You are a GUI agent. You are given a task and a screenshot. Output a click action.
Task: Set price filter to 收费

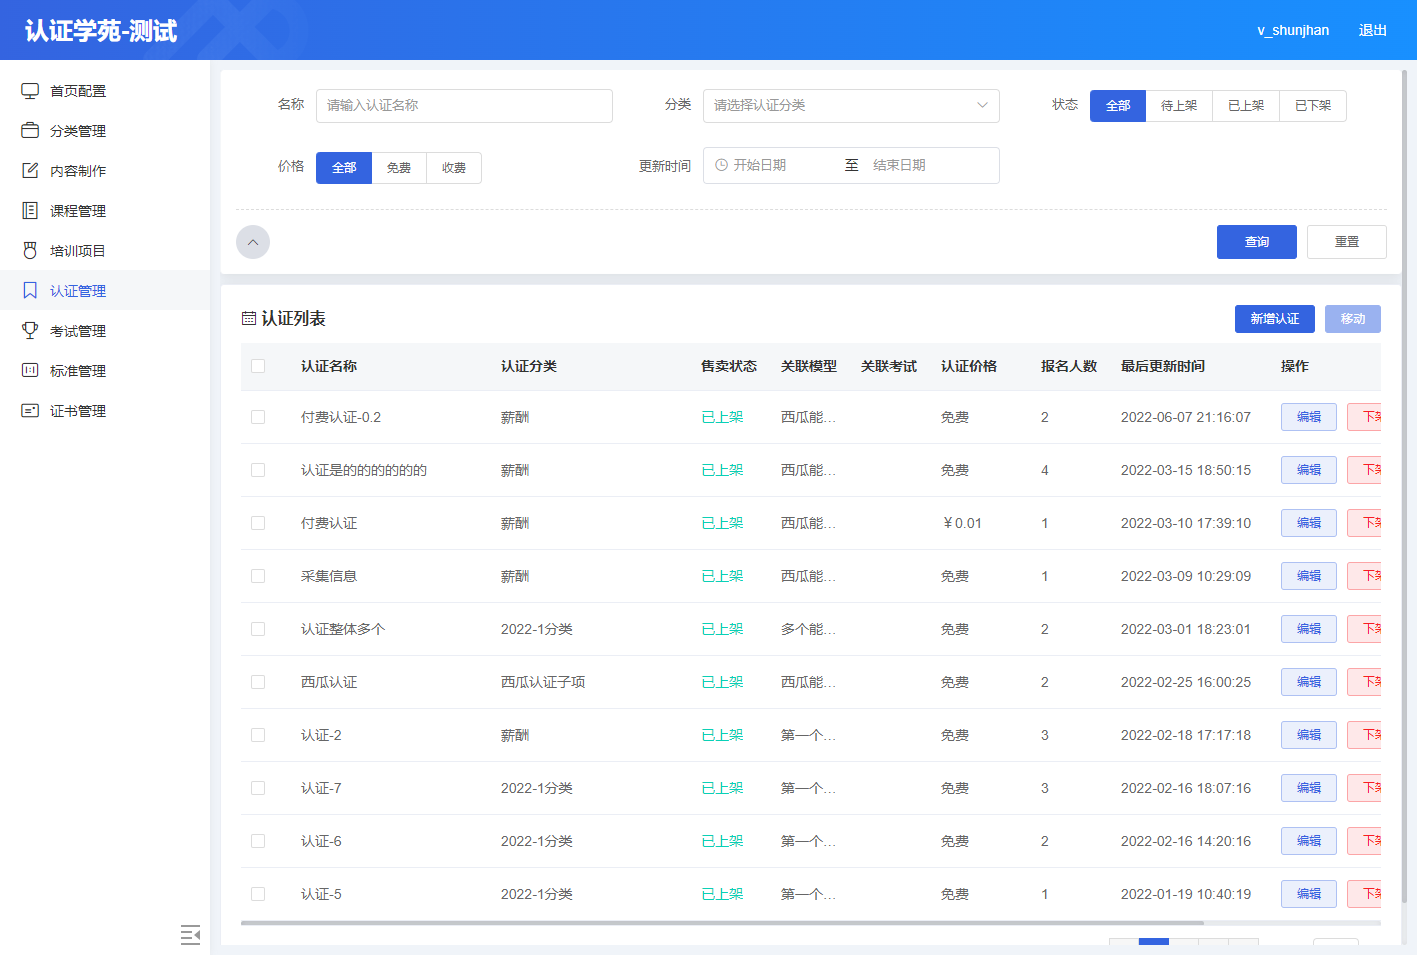pos(454,168)
